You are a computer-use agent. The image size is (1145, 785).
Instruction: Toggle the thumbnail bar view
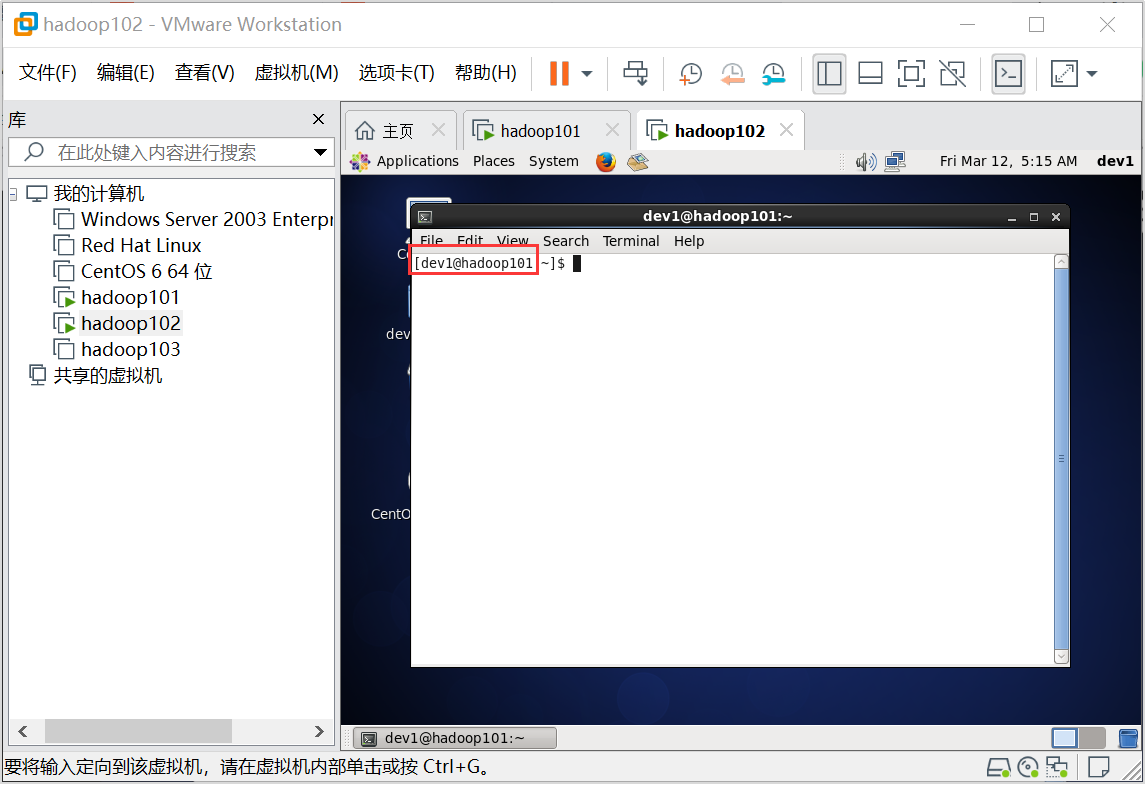[x=870, y=73]
